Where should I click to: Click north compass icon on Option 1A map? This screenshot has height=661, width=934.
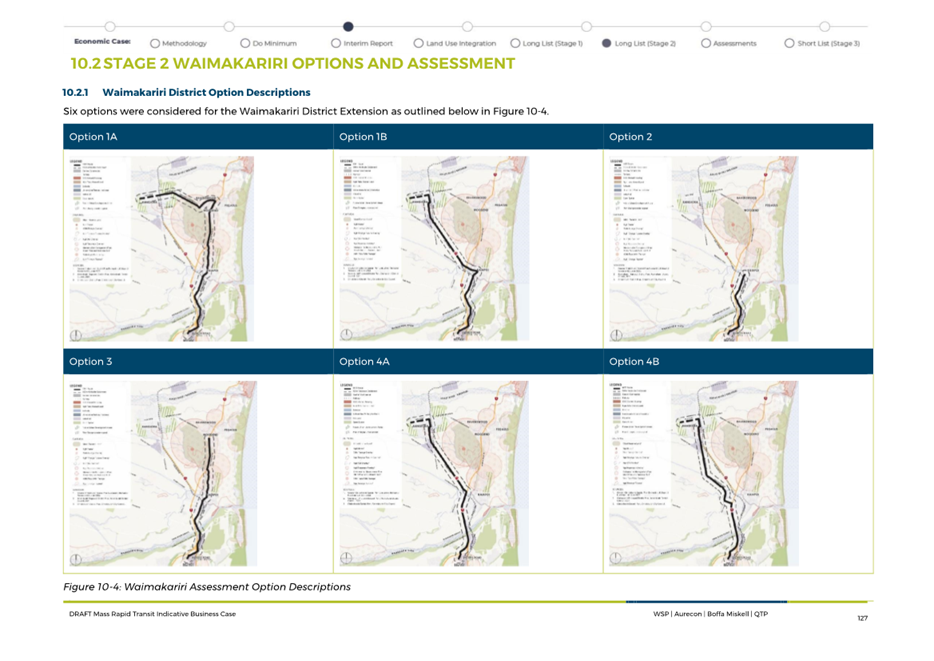[x=76, y=335]
